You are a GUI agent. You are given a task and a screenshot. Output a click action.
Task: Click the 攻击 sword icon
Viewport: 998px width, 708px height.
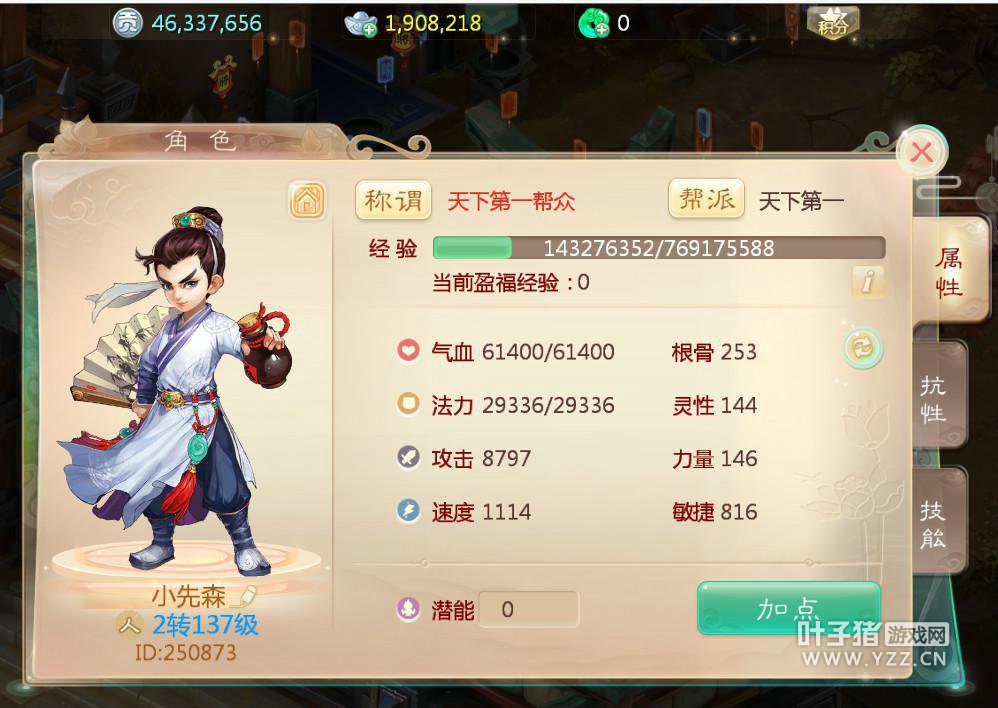point(408,457)
